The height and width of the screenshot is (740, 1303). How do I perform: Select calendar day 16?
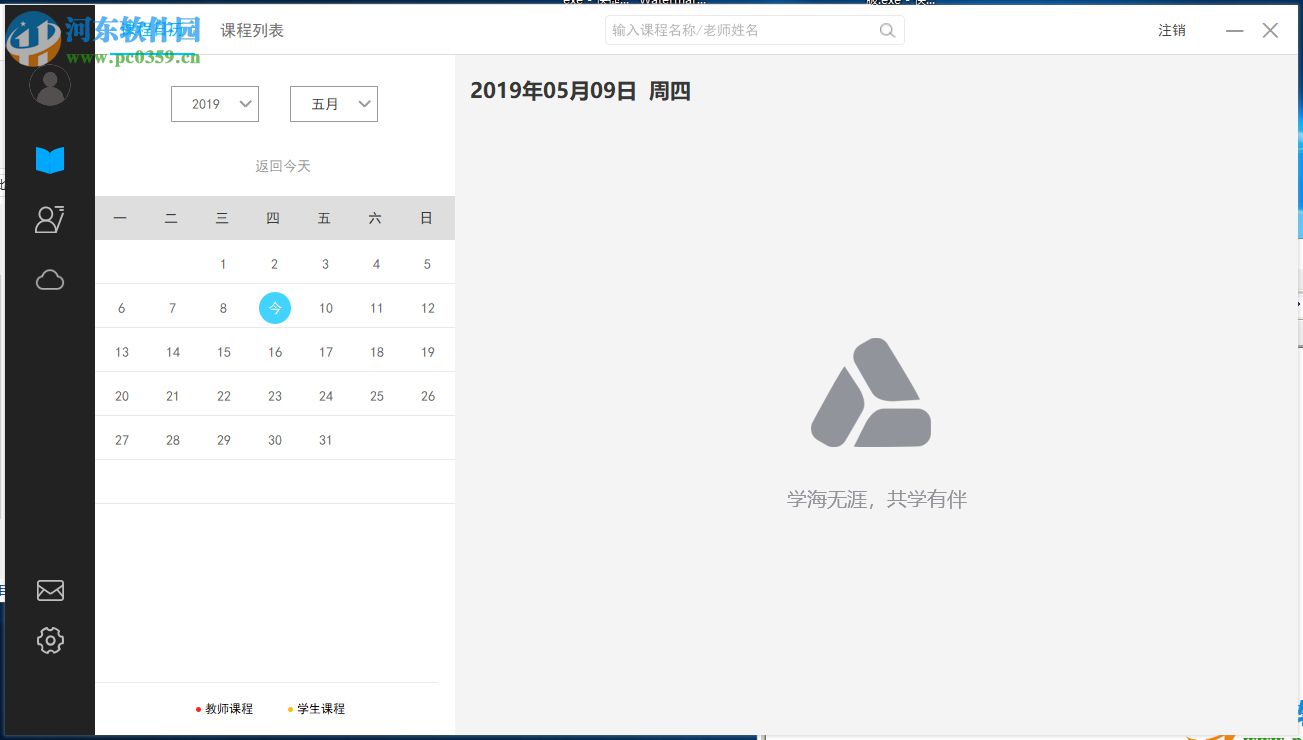(275, 352)
